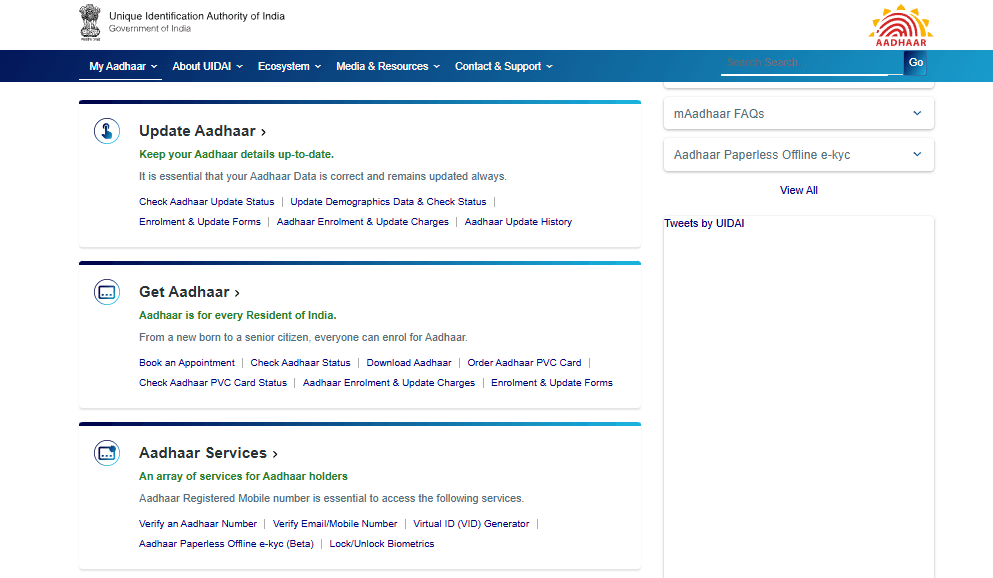Screen dimensions: 993x578
Task: Click the Government of India emblem logo
Action: 90,22
